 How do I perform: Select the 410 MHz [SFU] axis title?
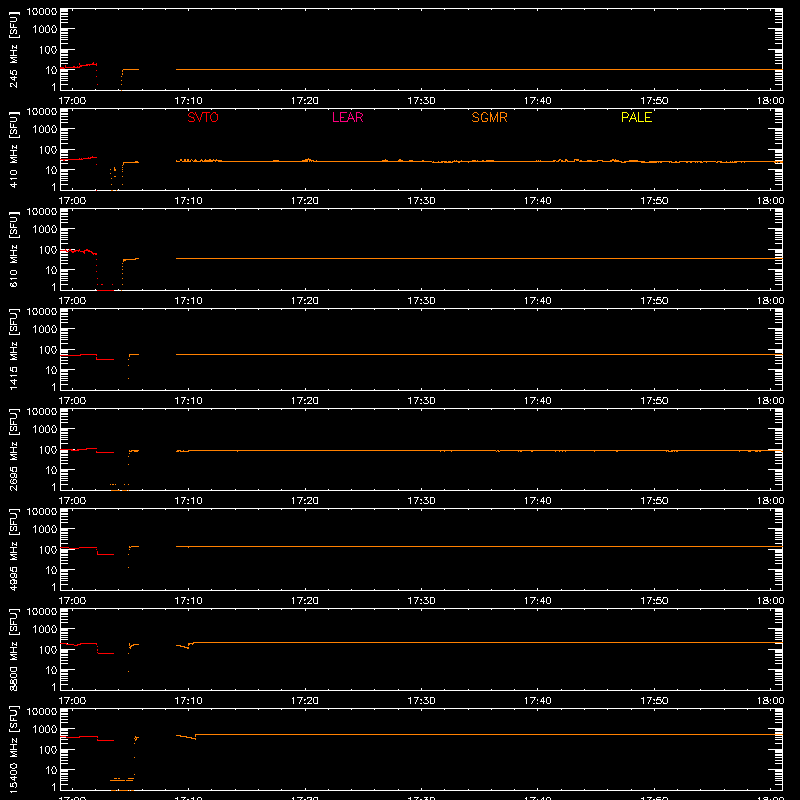tap(13, 149)
